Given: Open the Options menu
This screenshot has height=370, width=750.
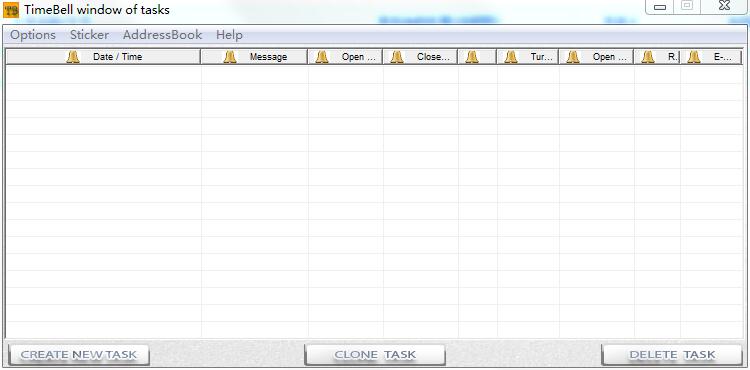Looking at the screenshot, I should (33, 35).
